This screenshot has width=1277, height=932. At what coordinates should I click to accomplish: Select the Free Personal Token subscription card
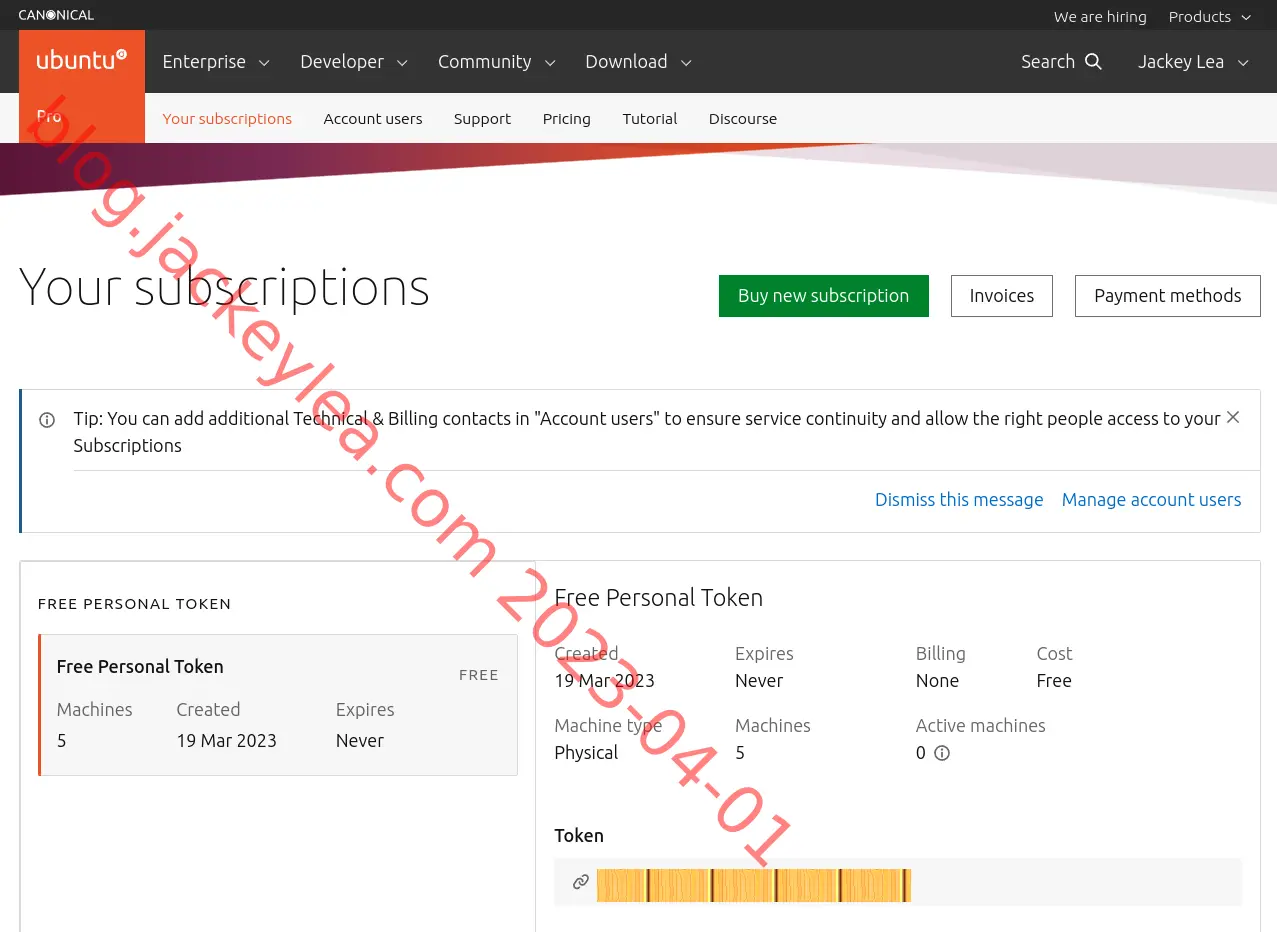click(x=278, y=705)
